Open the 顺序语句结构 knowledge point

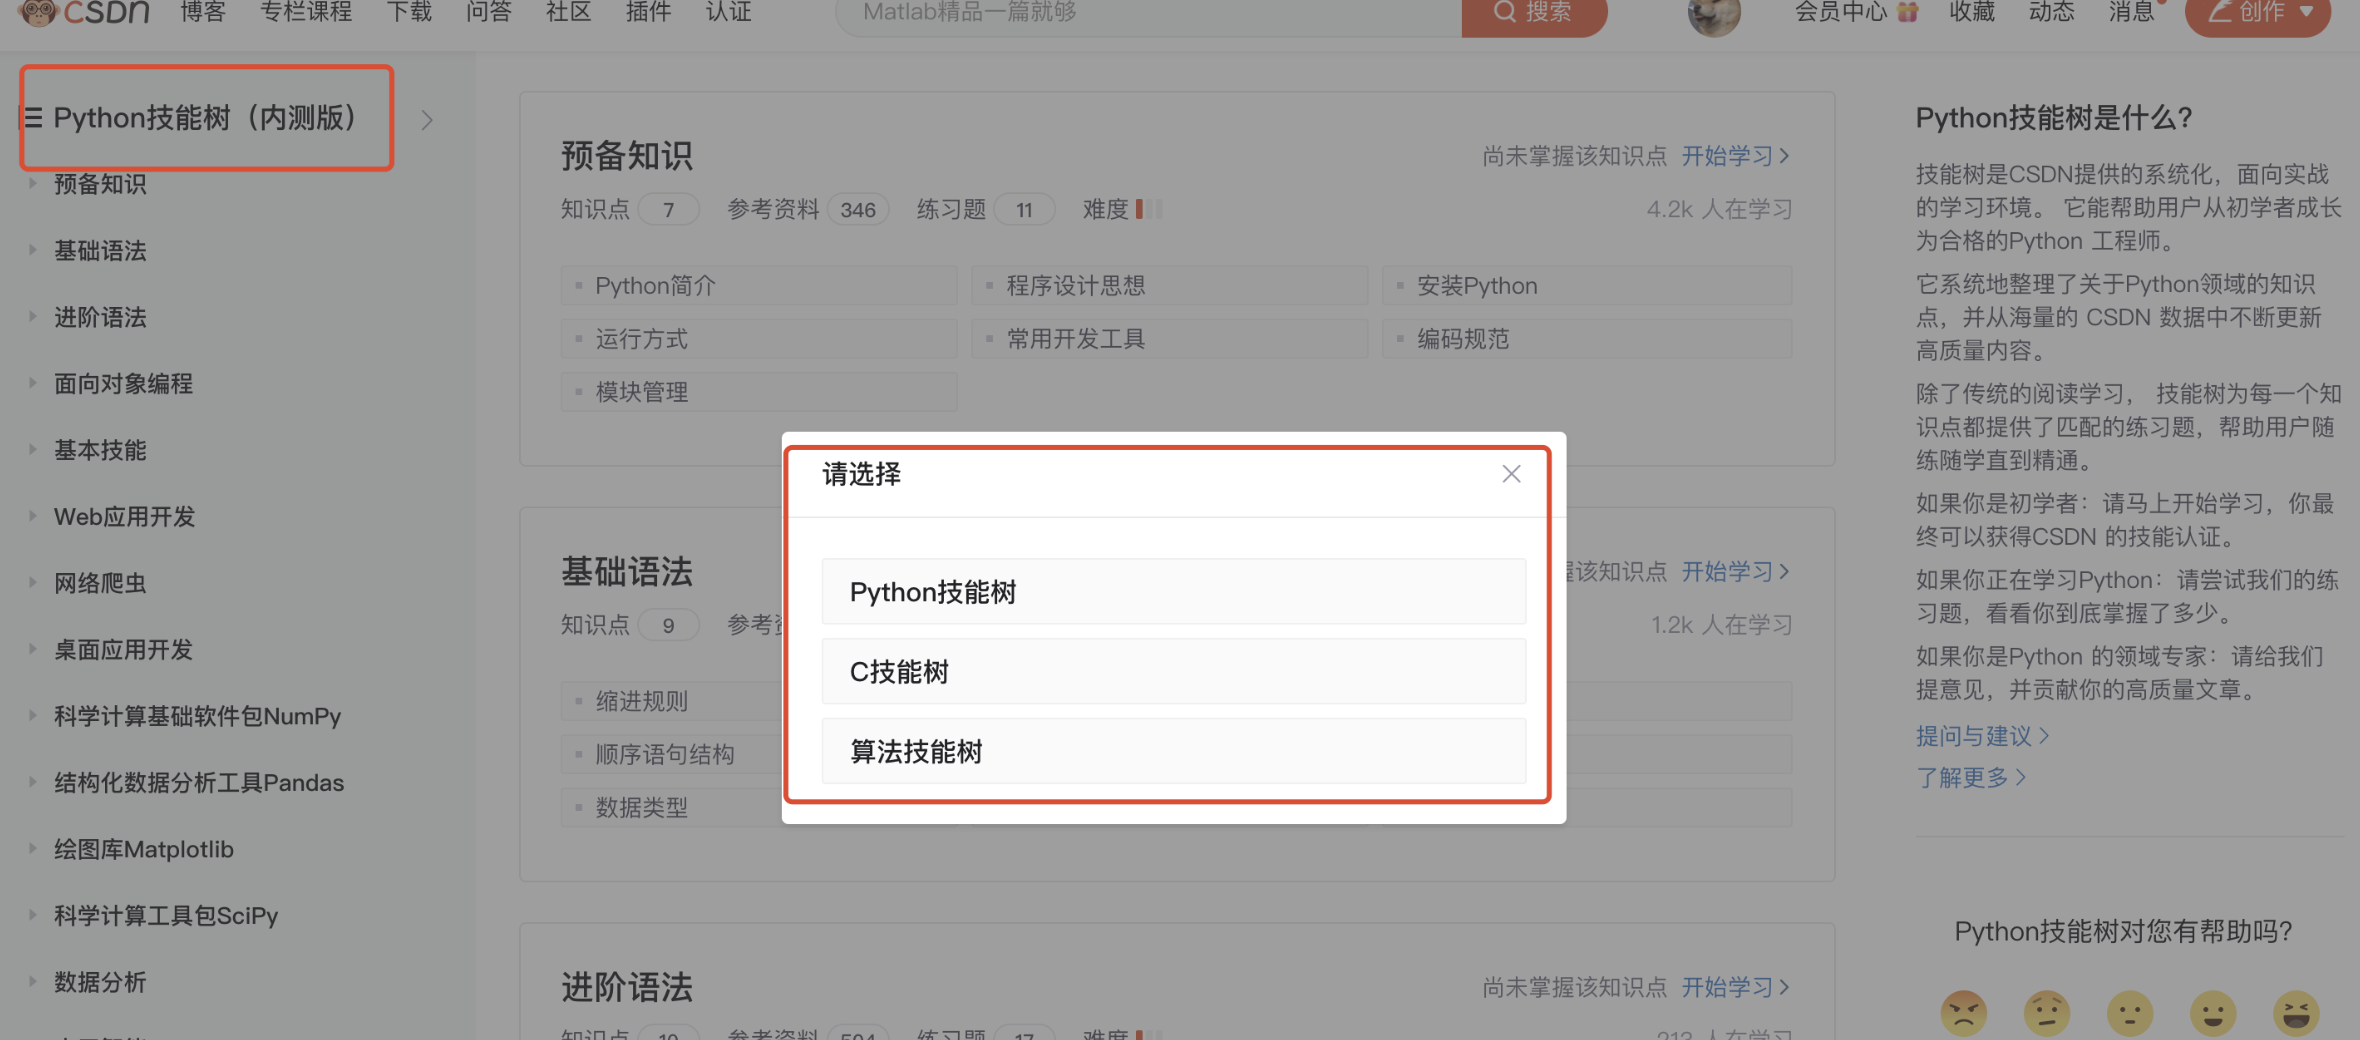[672, 754]
